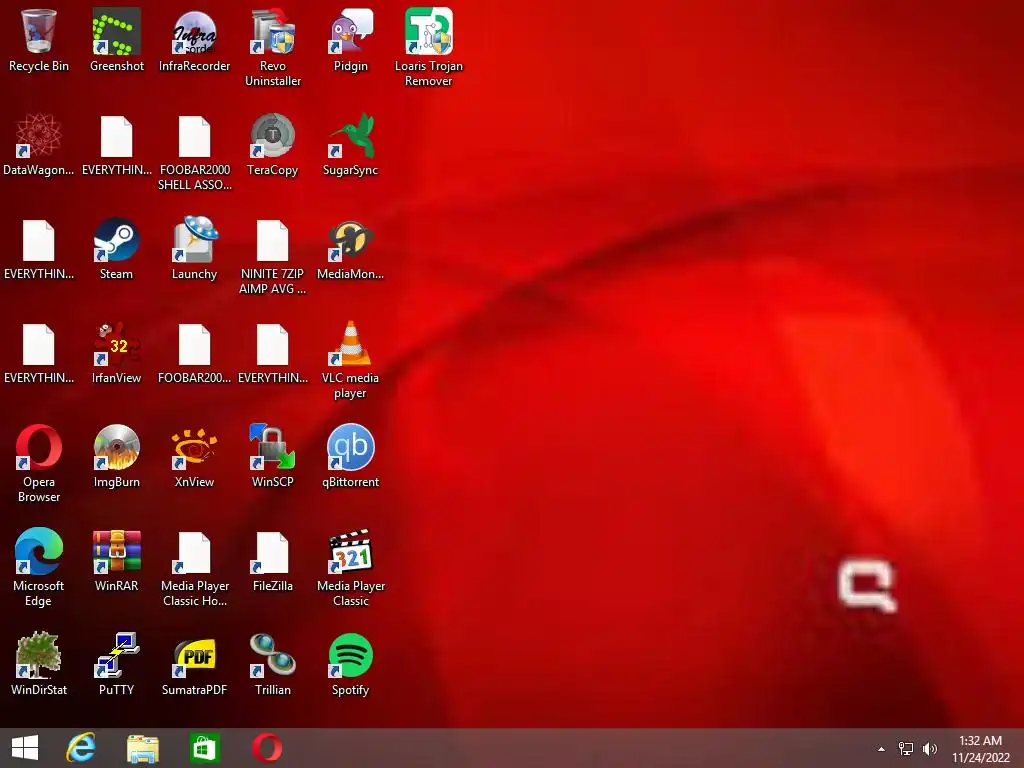Open the TeraCopy shortcut

(272, 145)
